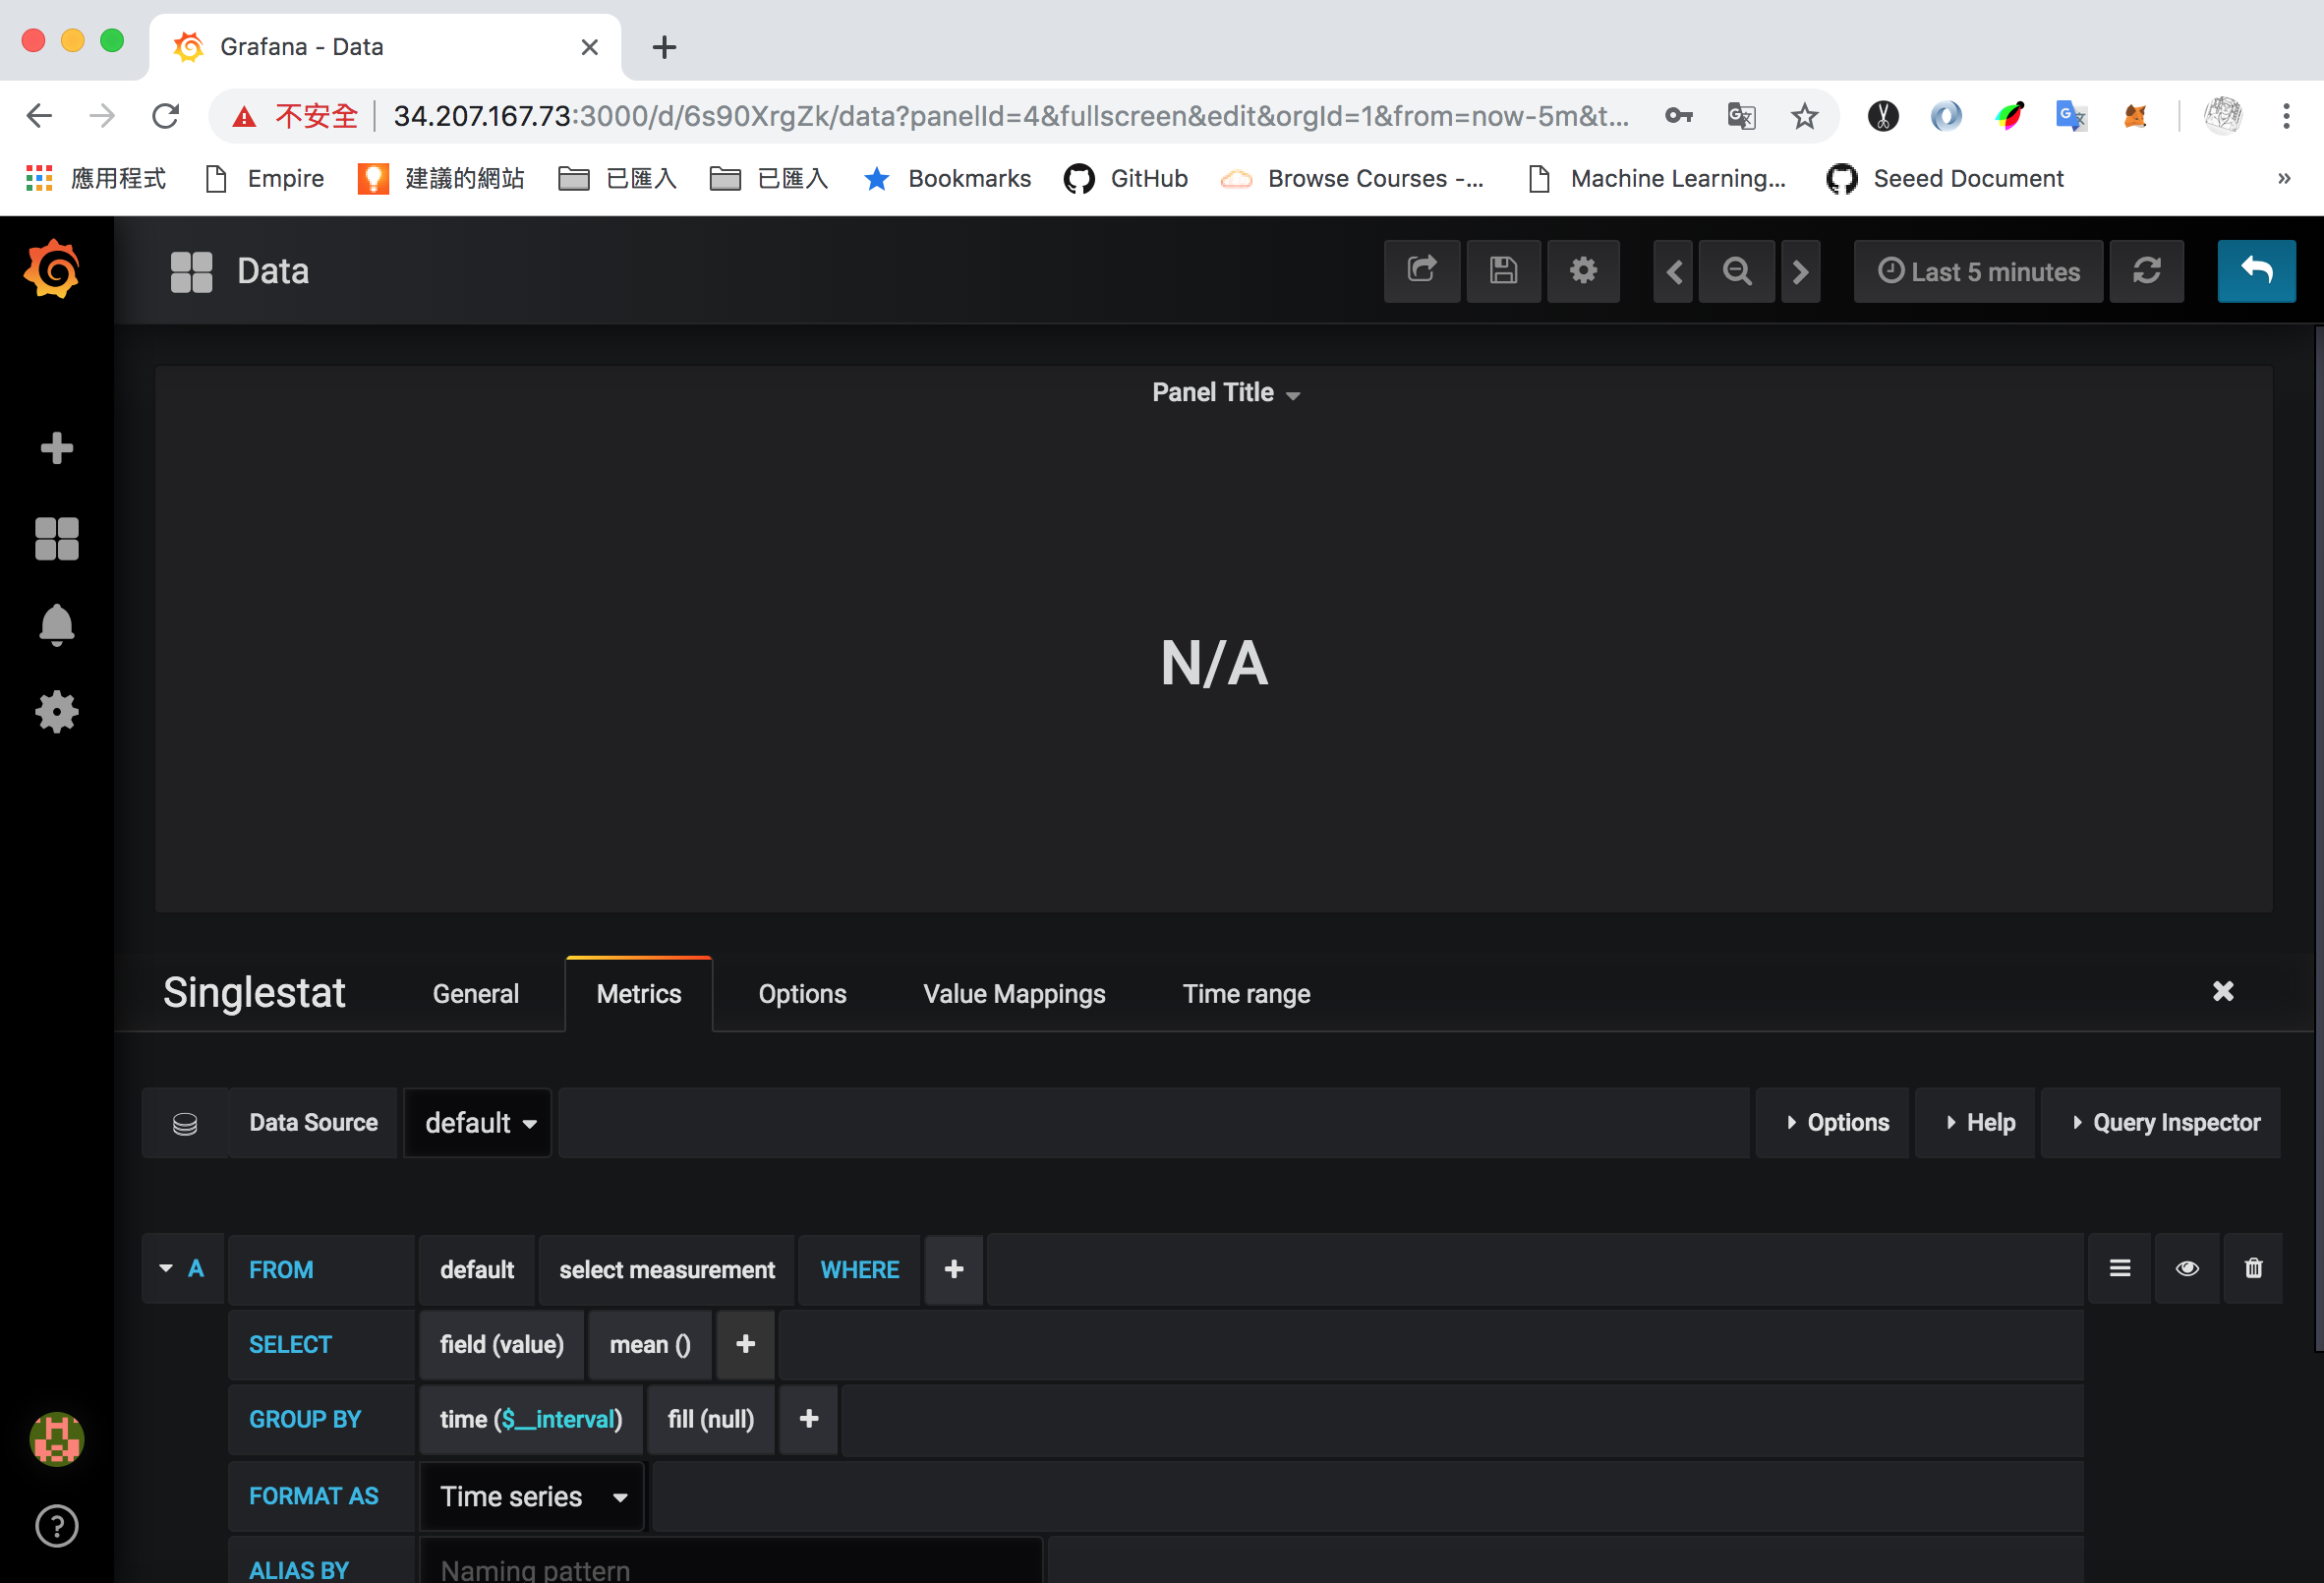Refresh the dashboard
This screenshot has width=2324, height=1583.
click(2146, 271)
